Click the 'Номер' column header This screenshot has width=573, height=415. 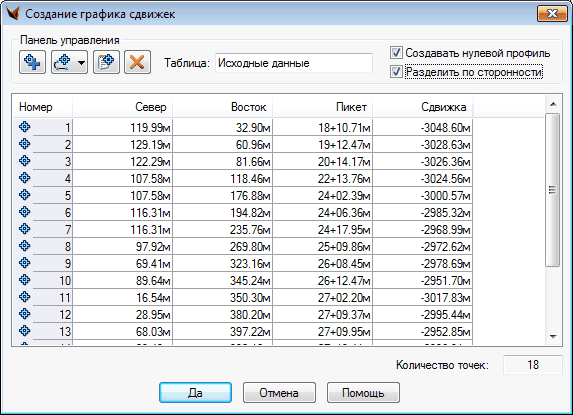(43, 107)
